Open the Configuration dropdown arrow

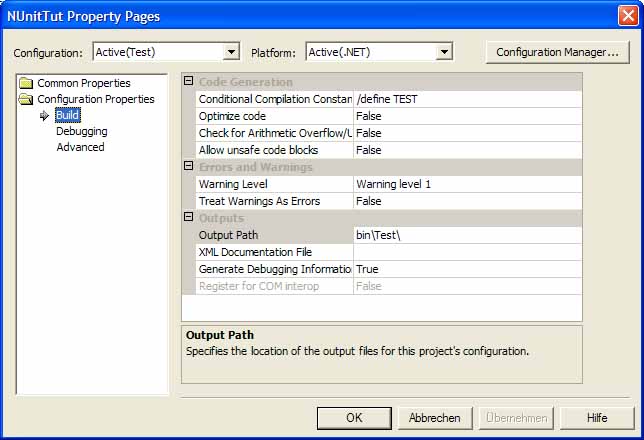click(231, 52)
